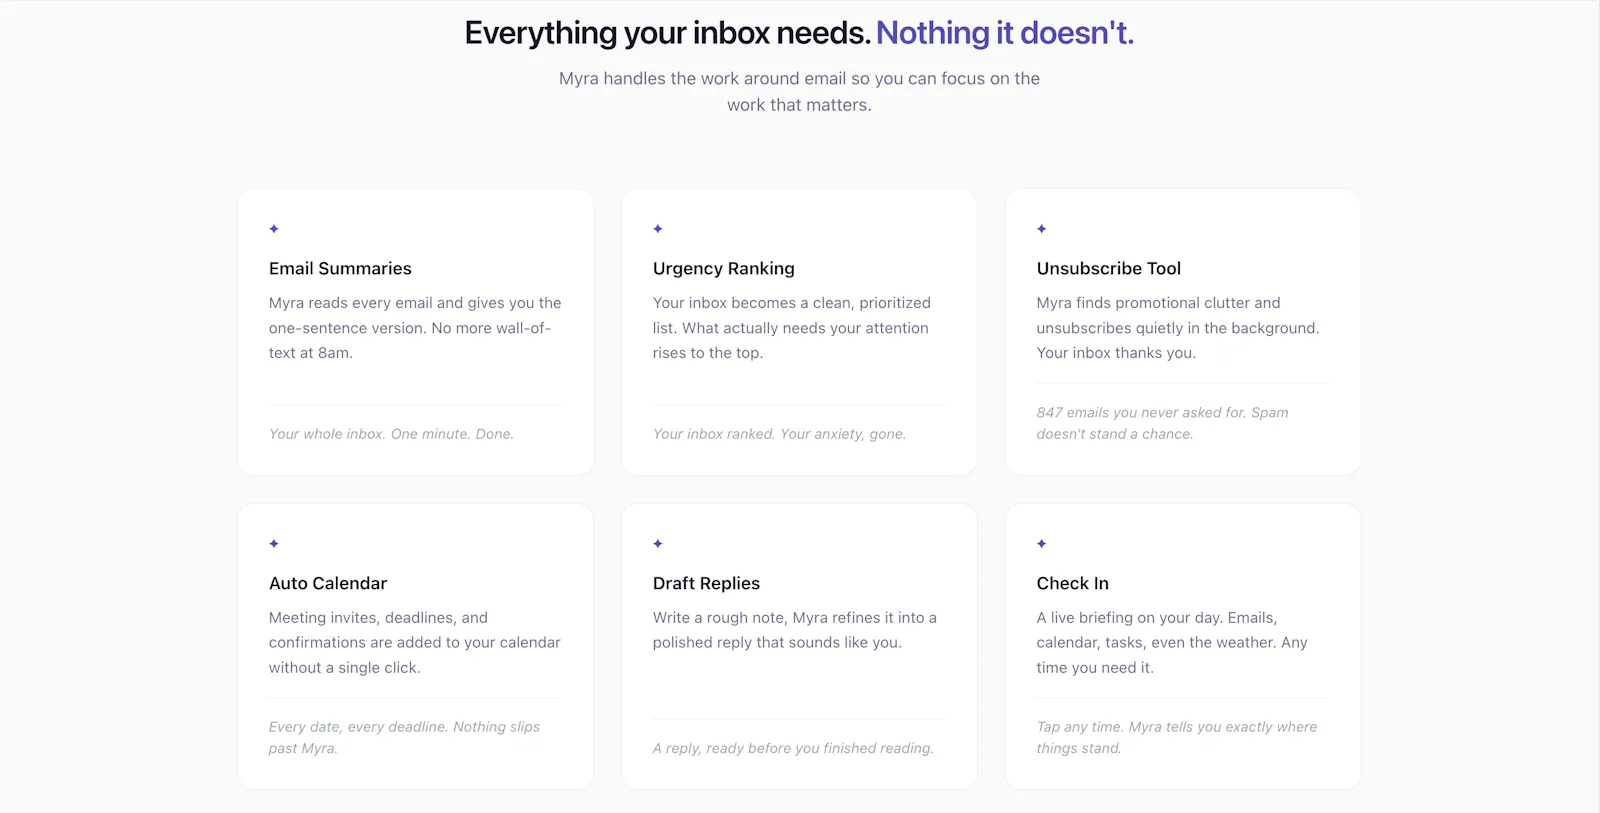Choose the Check In card heading
1600x813 pixels.
click(x=1073, y=583)
